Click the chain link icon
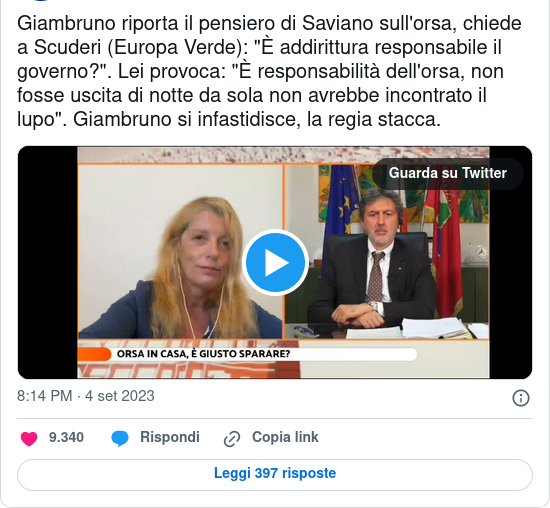550x508 pixels. click(232, 439)
